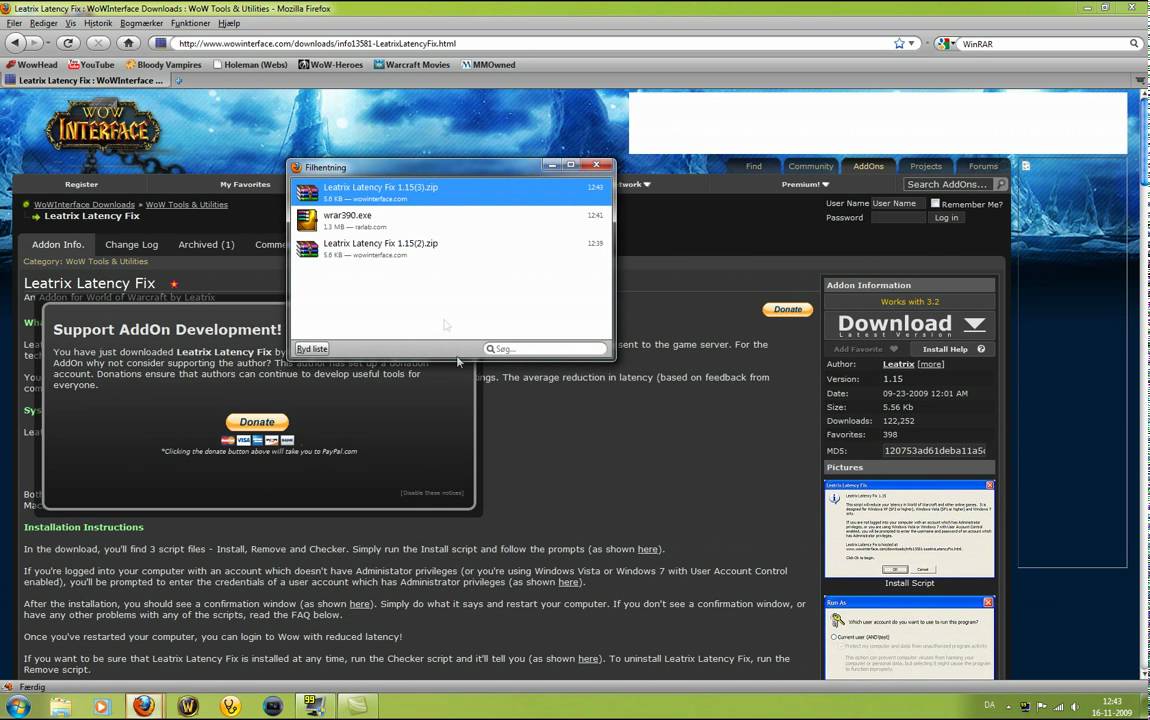Image resolution: width=1150 pixels, height=720 pixels.
Task: Click Download Latest Version button
Action: (910, 325)
